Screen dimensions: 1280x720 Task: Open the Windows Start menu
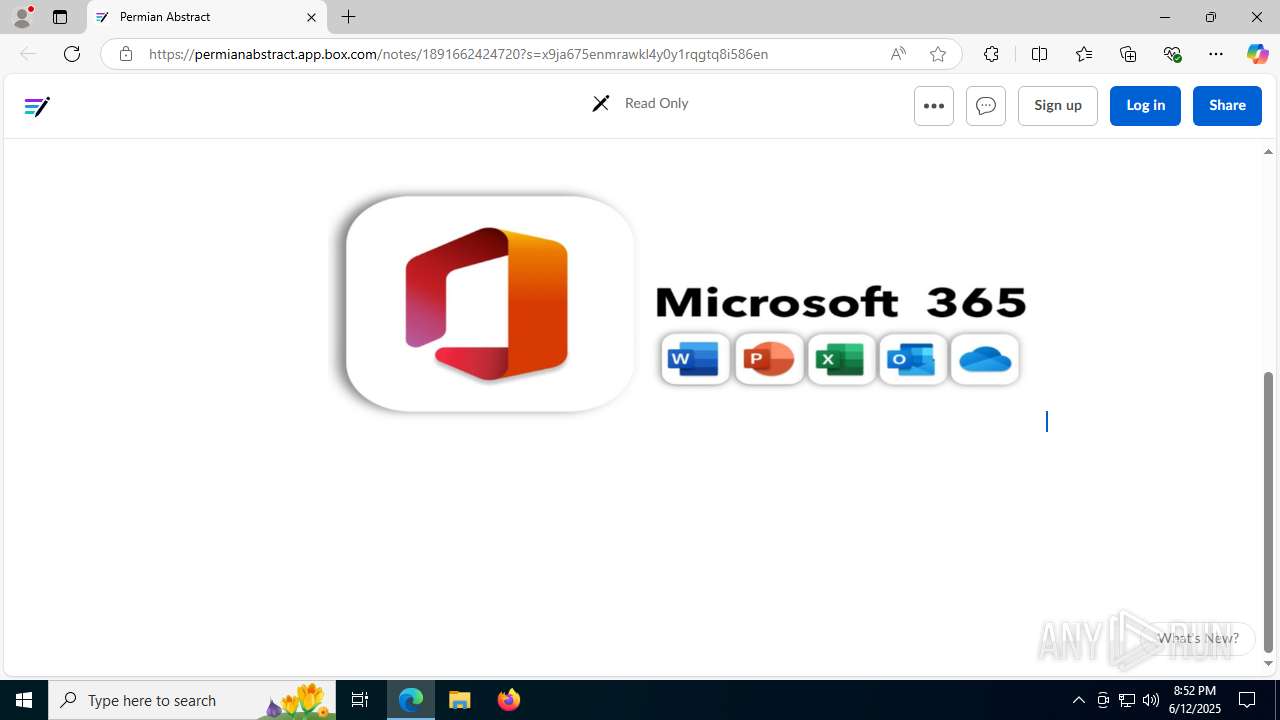click(x=24, y=700)
